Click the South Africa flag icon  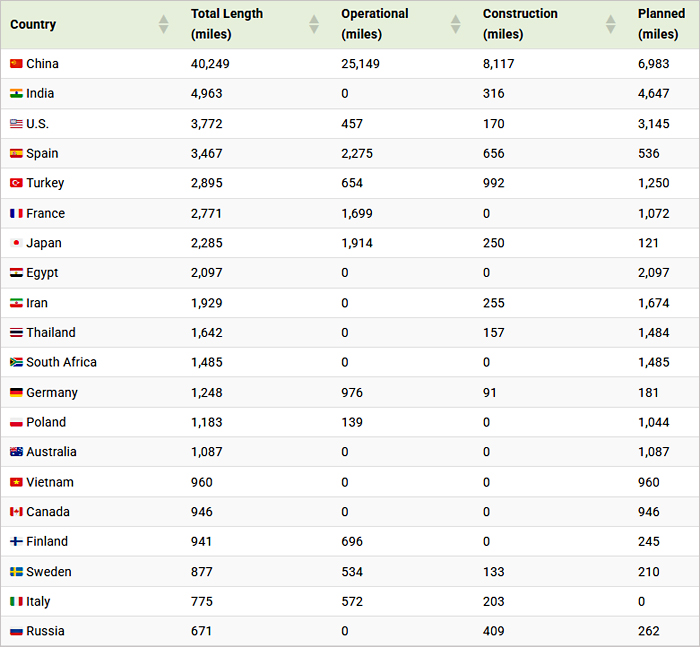point(16,362)
